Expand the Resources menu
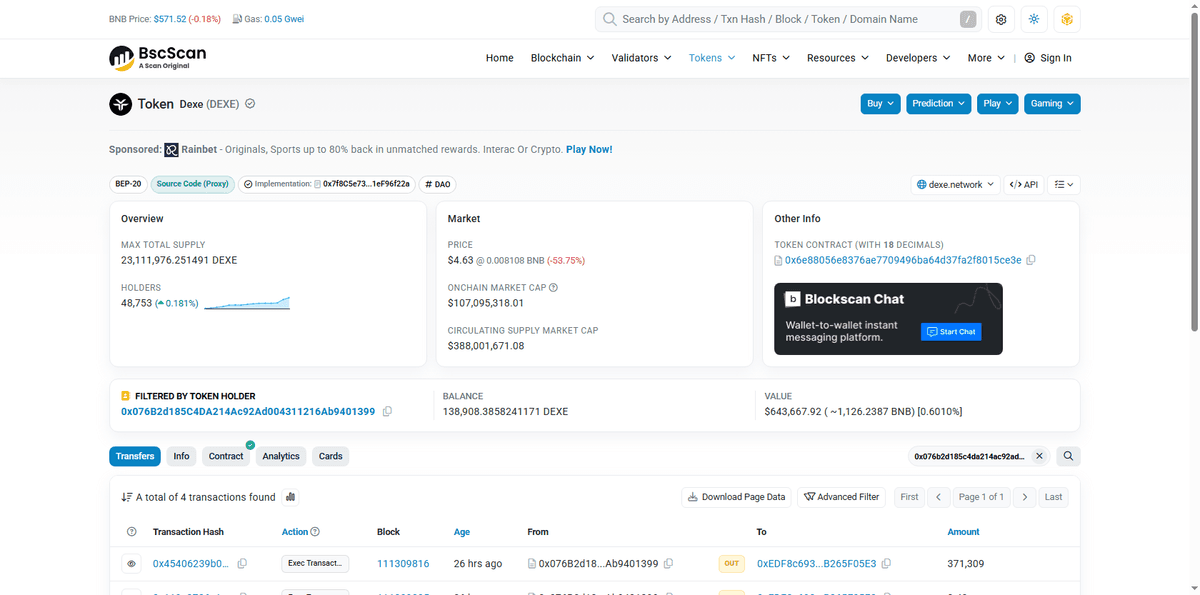This screenshot has height=595, width=1200. pos(838,58)
